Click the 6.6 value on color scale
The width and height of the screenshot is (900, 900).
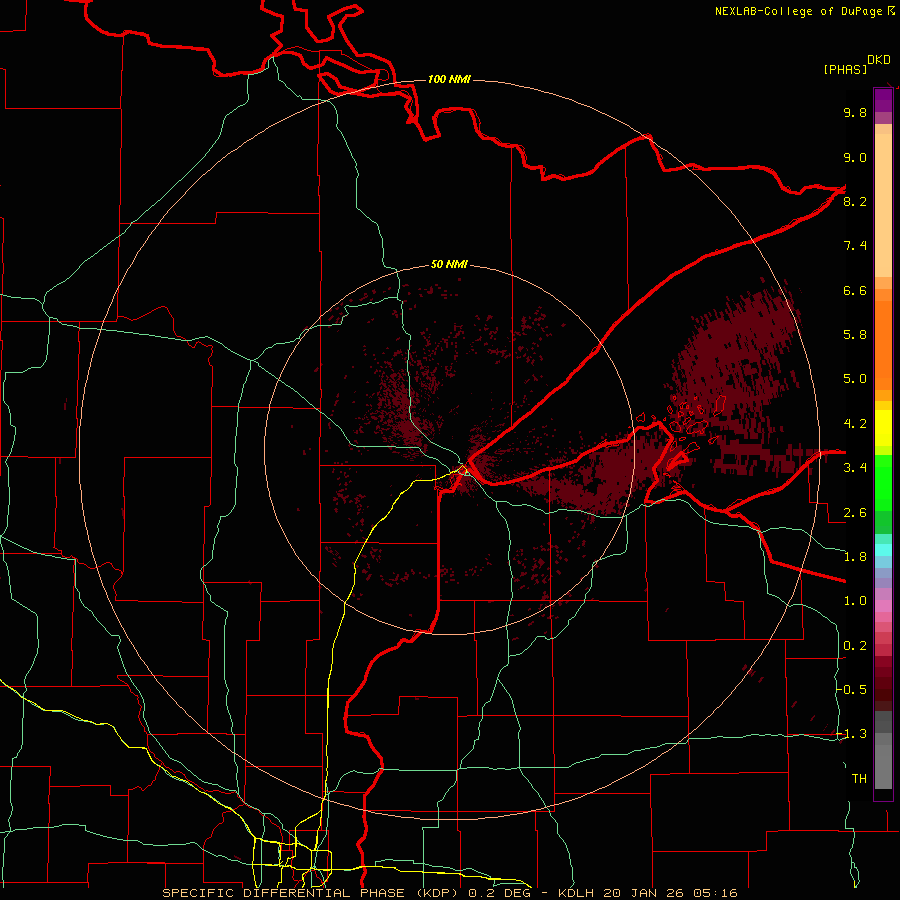click(x=855, y=290)
